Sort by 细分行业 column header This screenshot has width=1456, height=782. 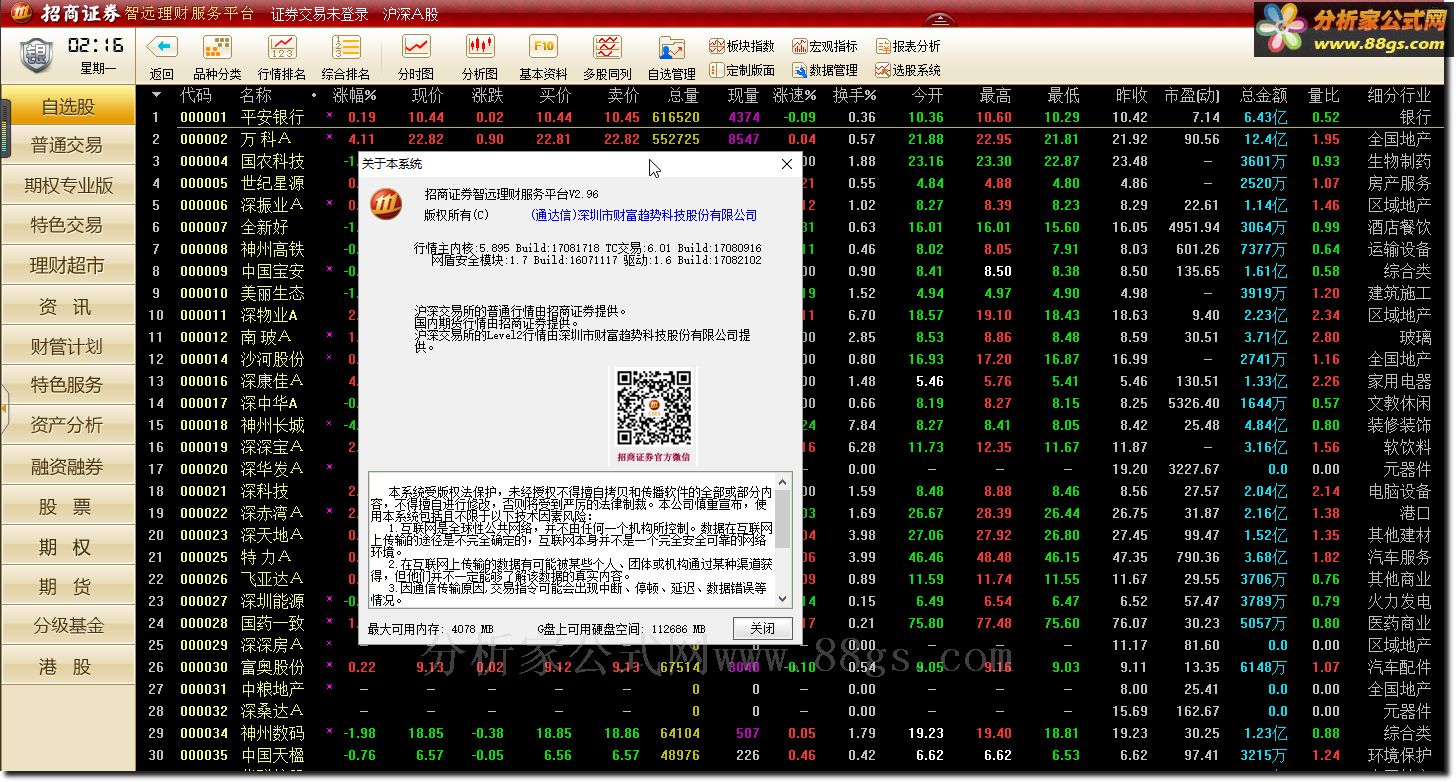[1399, 96]
